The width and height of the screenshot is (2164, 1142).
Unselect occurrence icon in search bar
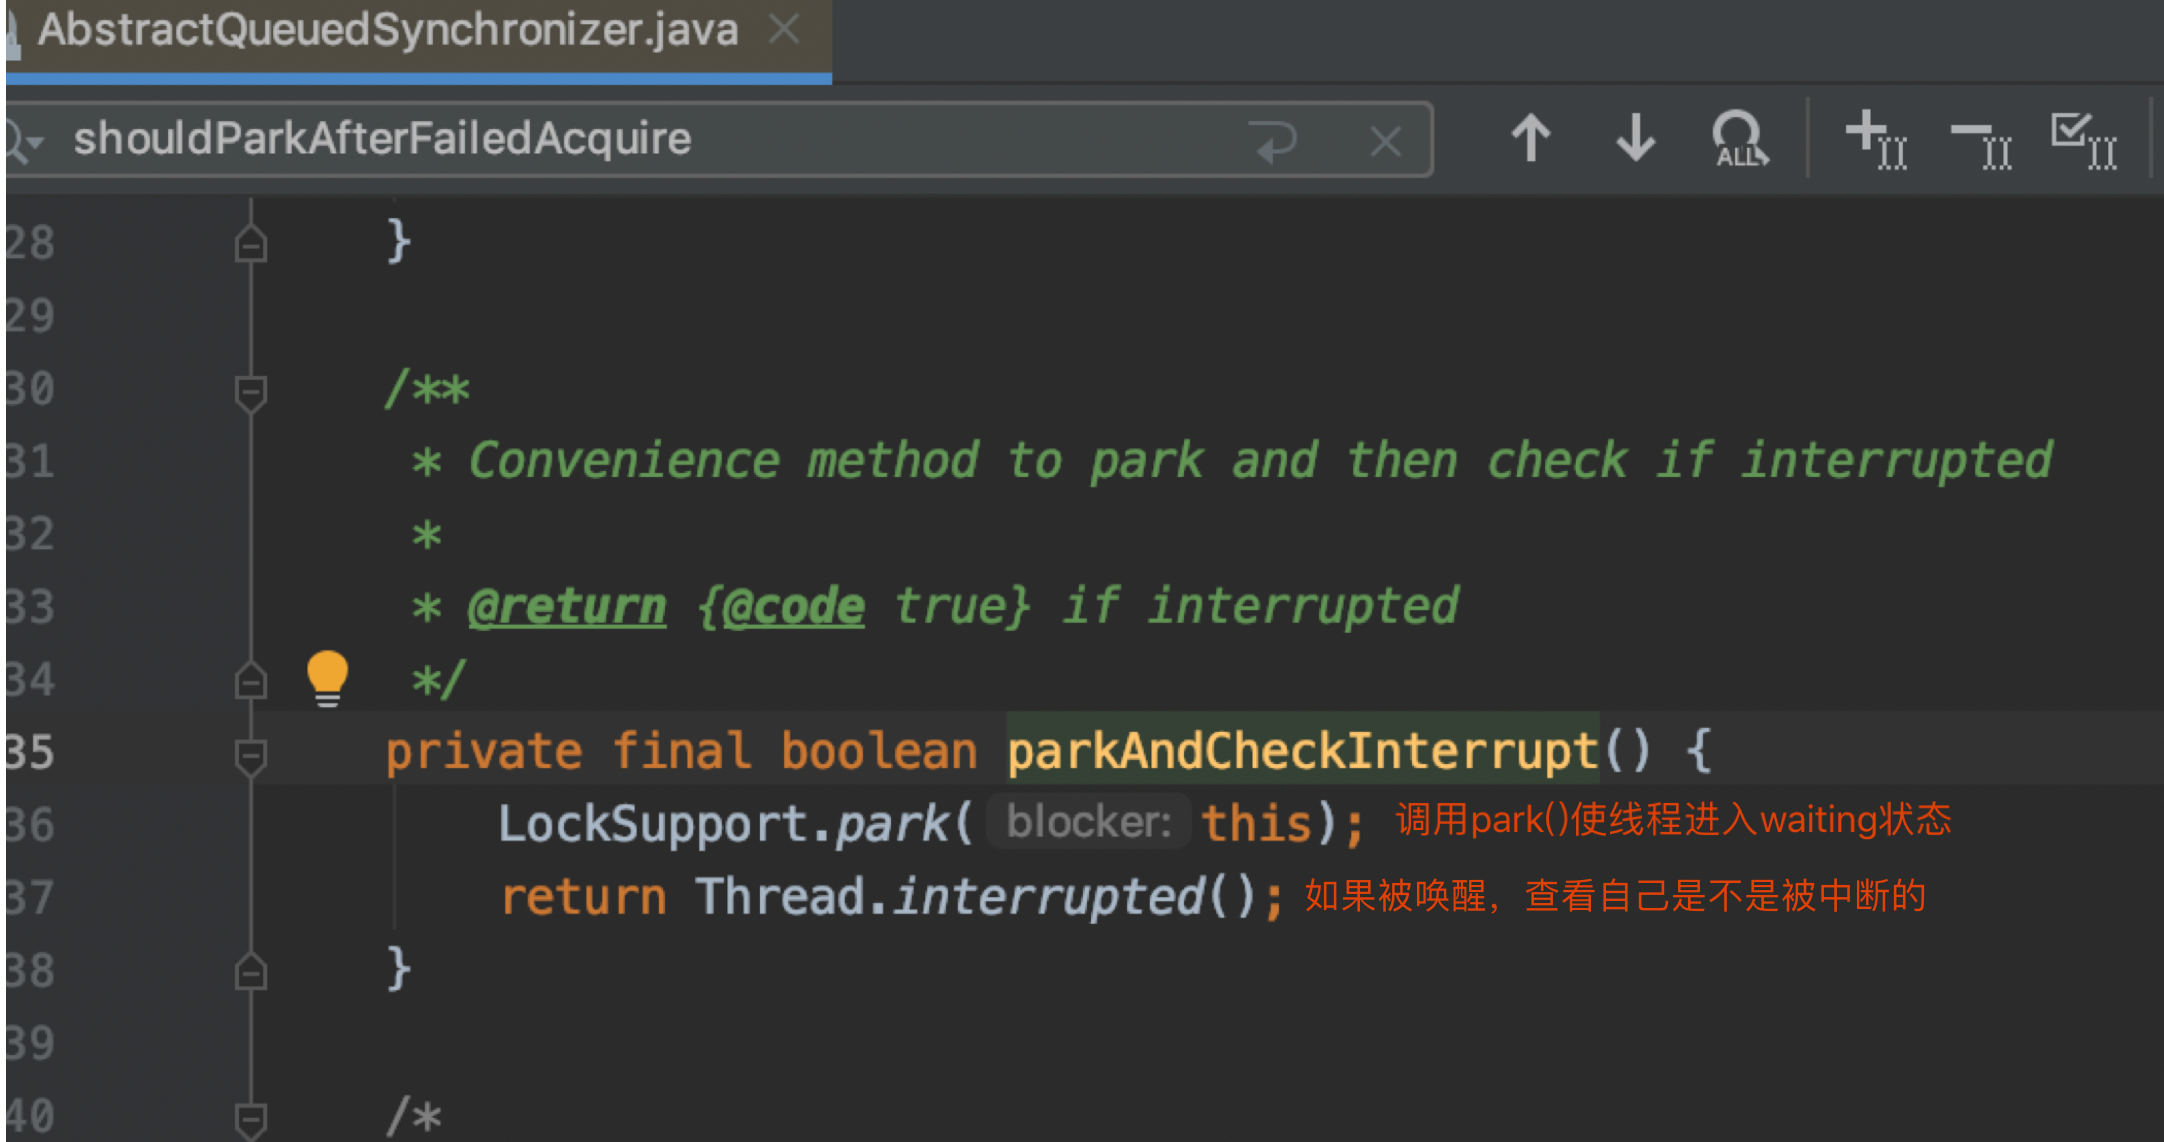[x=1981, y=141]
